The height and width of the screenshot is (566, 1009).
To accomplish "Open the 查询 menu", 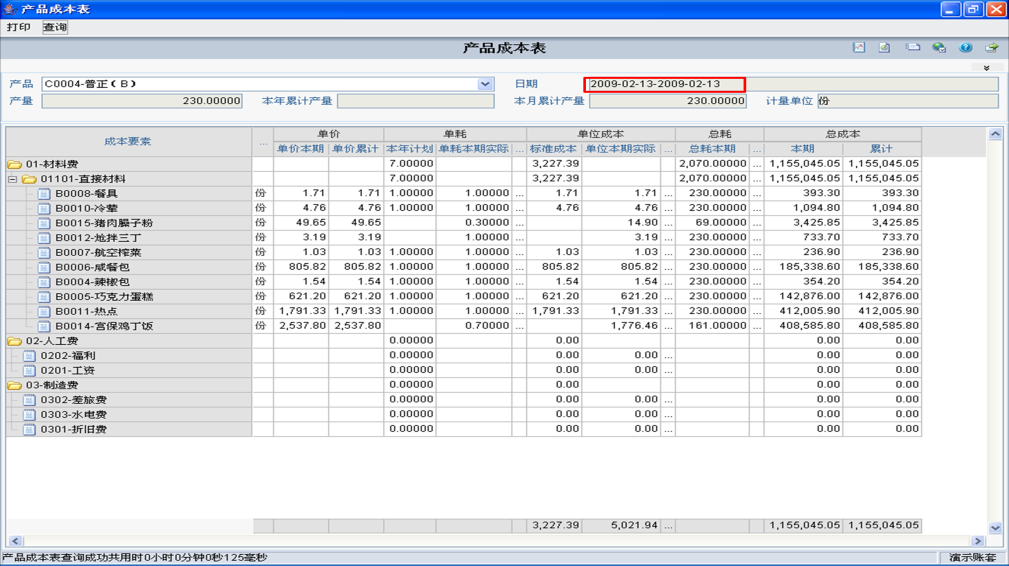I will coord(55,28).
